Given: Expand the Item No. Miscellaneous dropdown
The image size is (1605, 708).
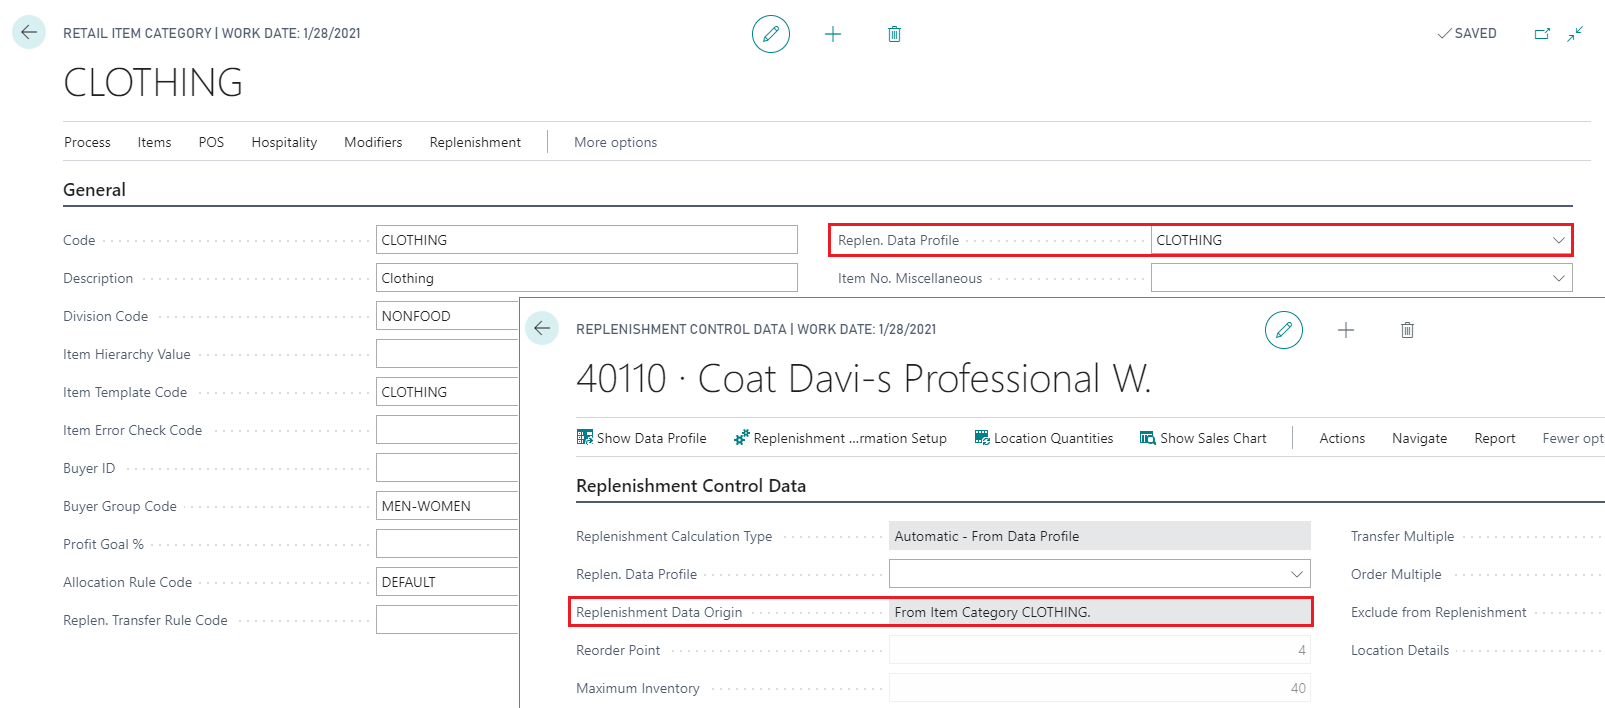Looking at the screenshot, I should coord(1558,278).
